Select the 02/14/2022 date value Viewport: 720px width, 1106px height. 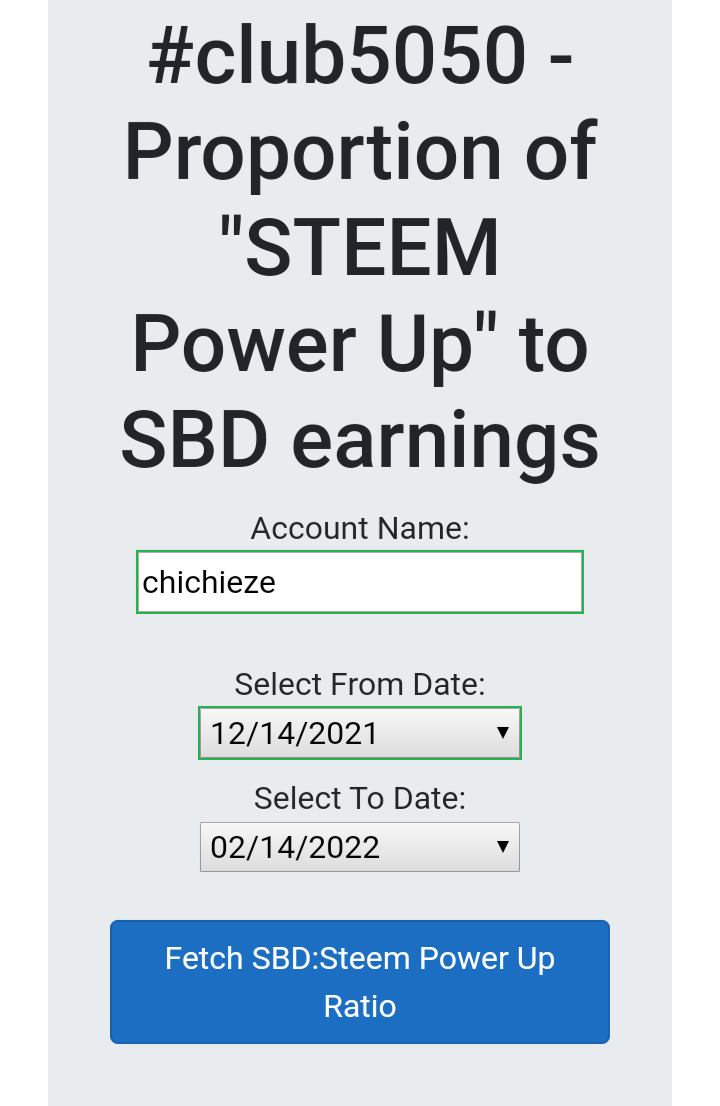pos(295,847)
